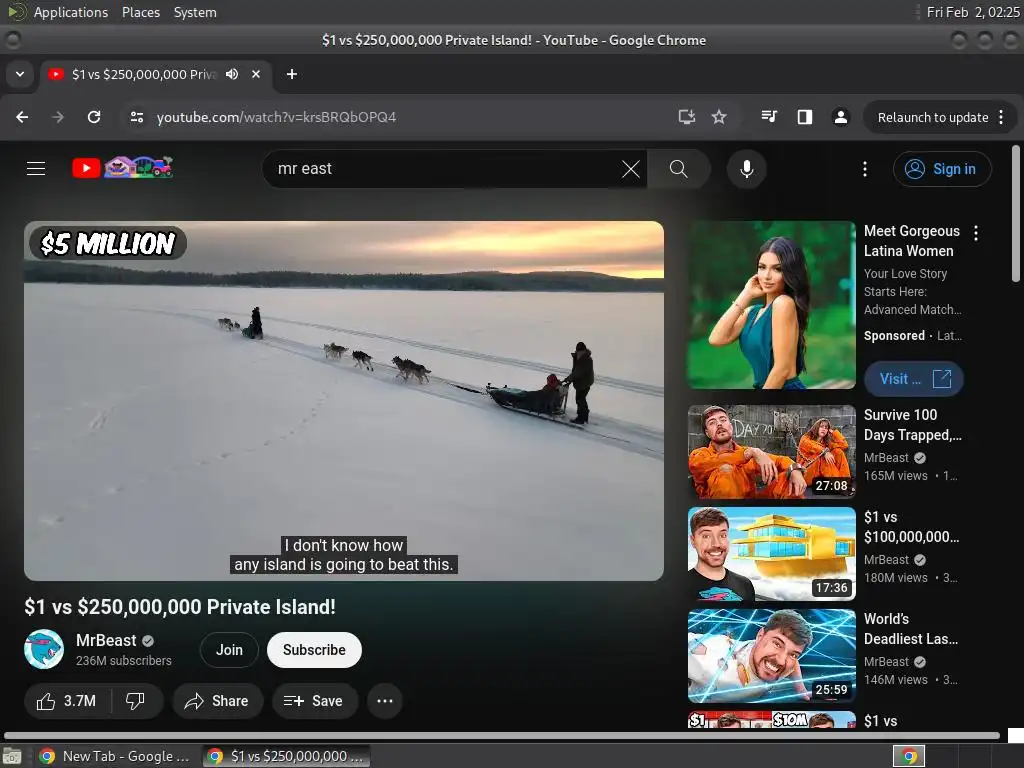Save the video to a playlist
This screenshot has width=1024, height=768.
click(314, 701)
